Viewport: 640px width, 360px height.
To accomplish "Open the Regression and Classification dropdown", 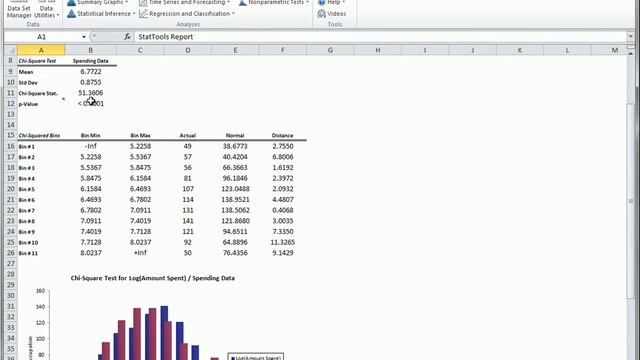I will pos(187,13).
